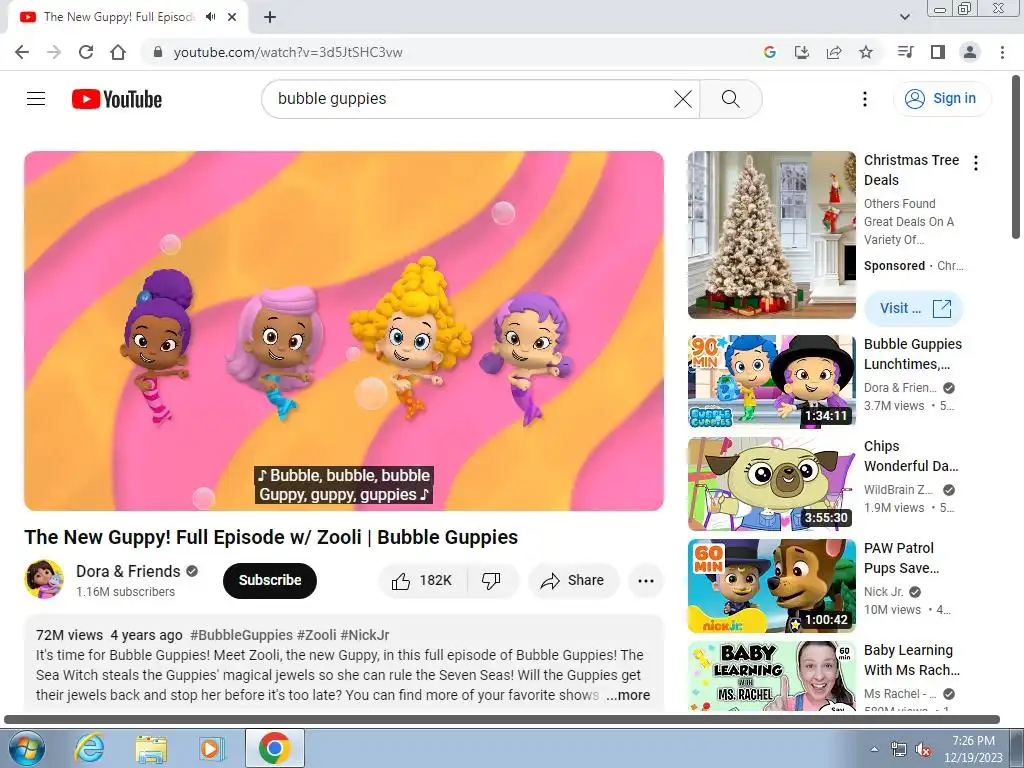Click the taskbar clock 7:26 PM

[973, 748]
